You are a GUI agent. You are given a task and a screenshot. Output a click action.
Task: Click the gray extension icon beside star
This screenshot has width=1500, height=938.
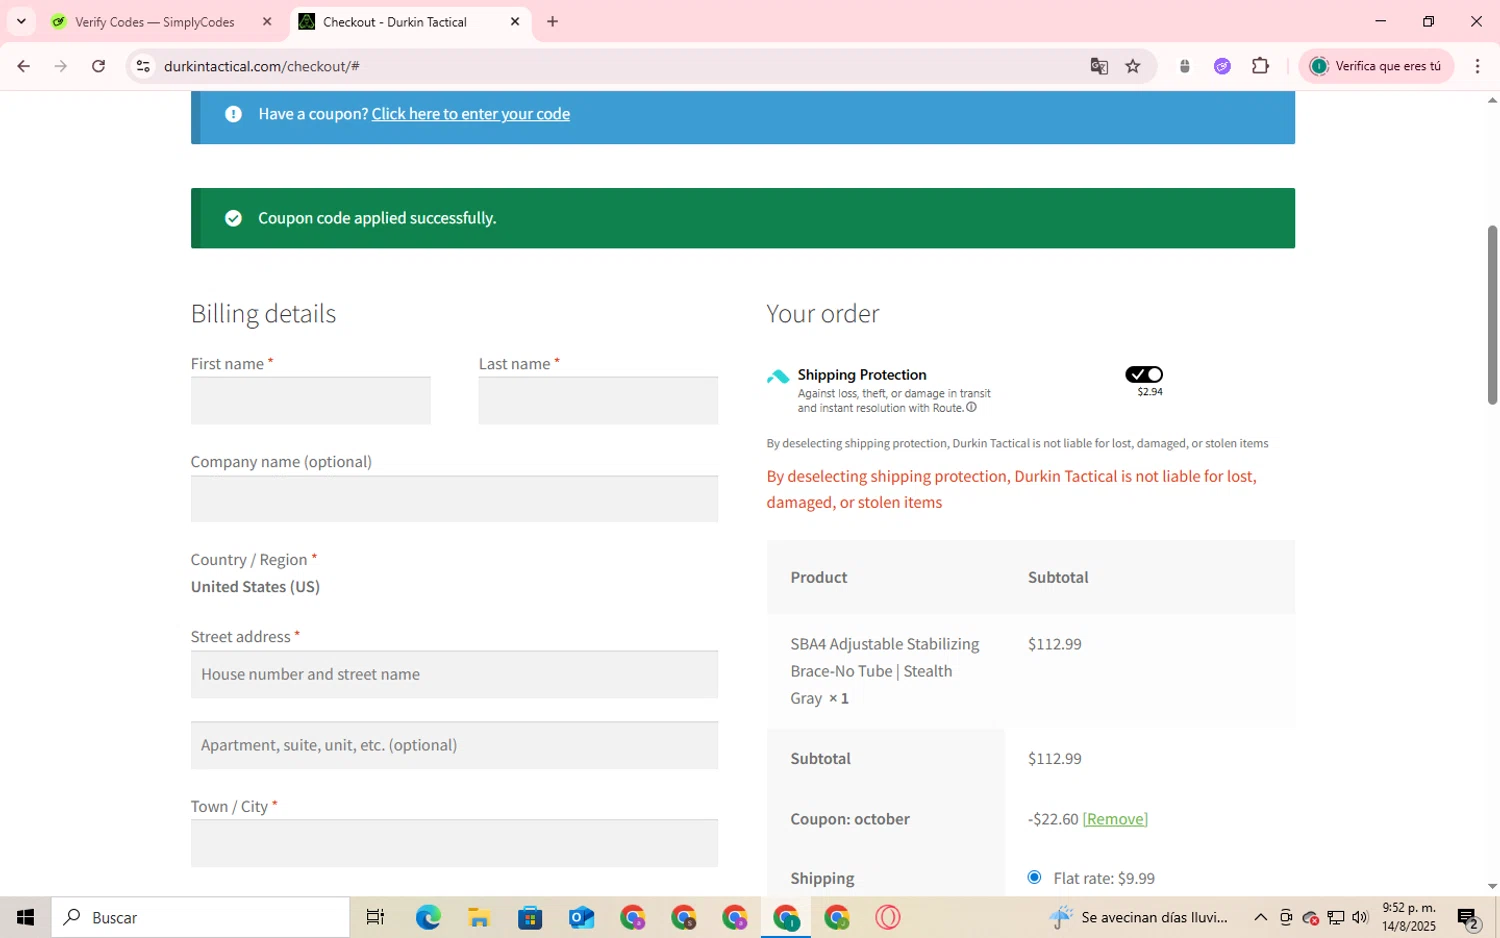coord(1185,66)
